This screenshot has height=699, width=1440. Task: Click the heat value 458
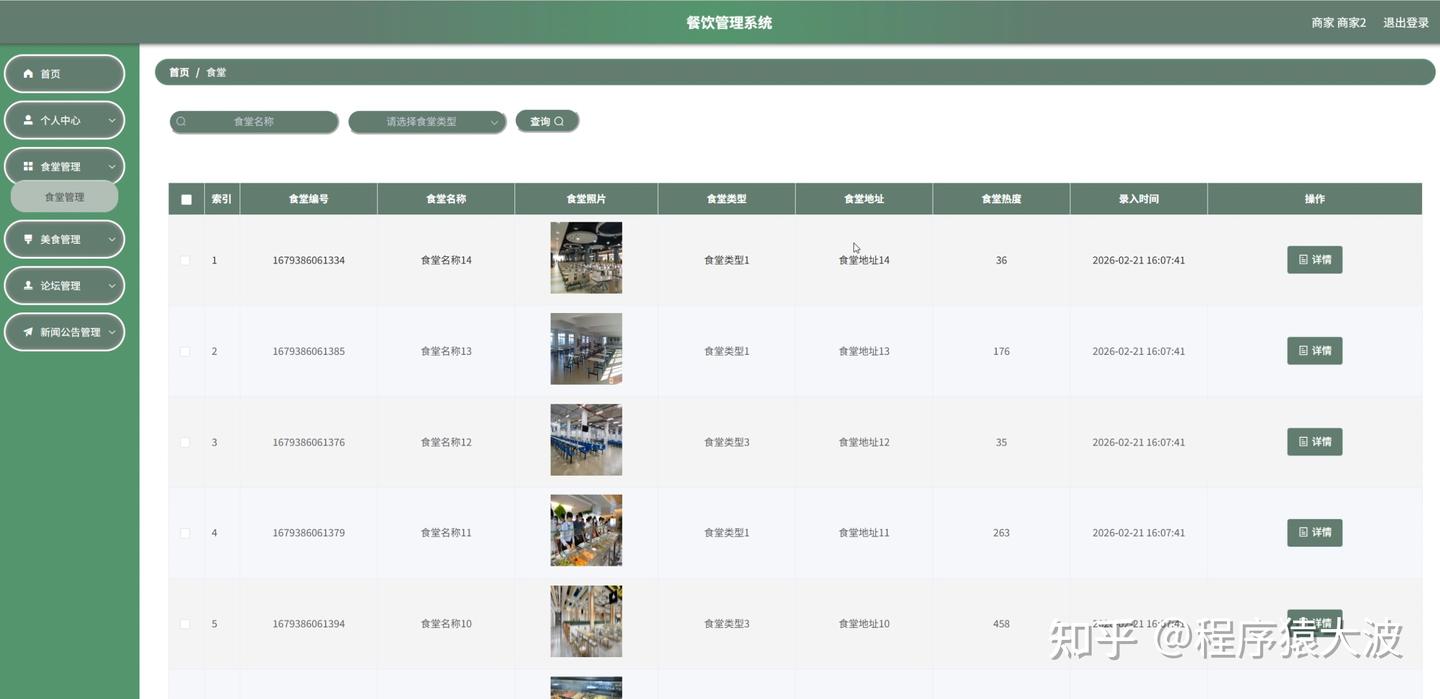[x=1001, y=624]
